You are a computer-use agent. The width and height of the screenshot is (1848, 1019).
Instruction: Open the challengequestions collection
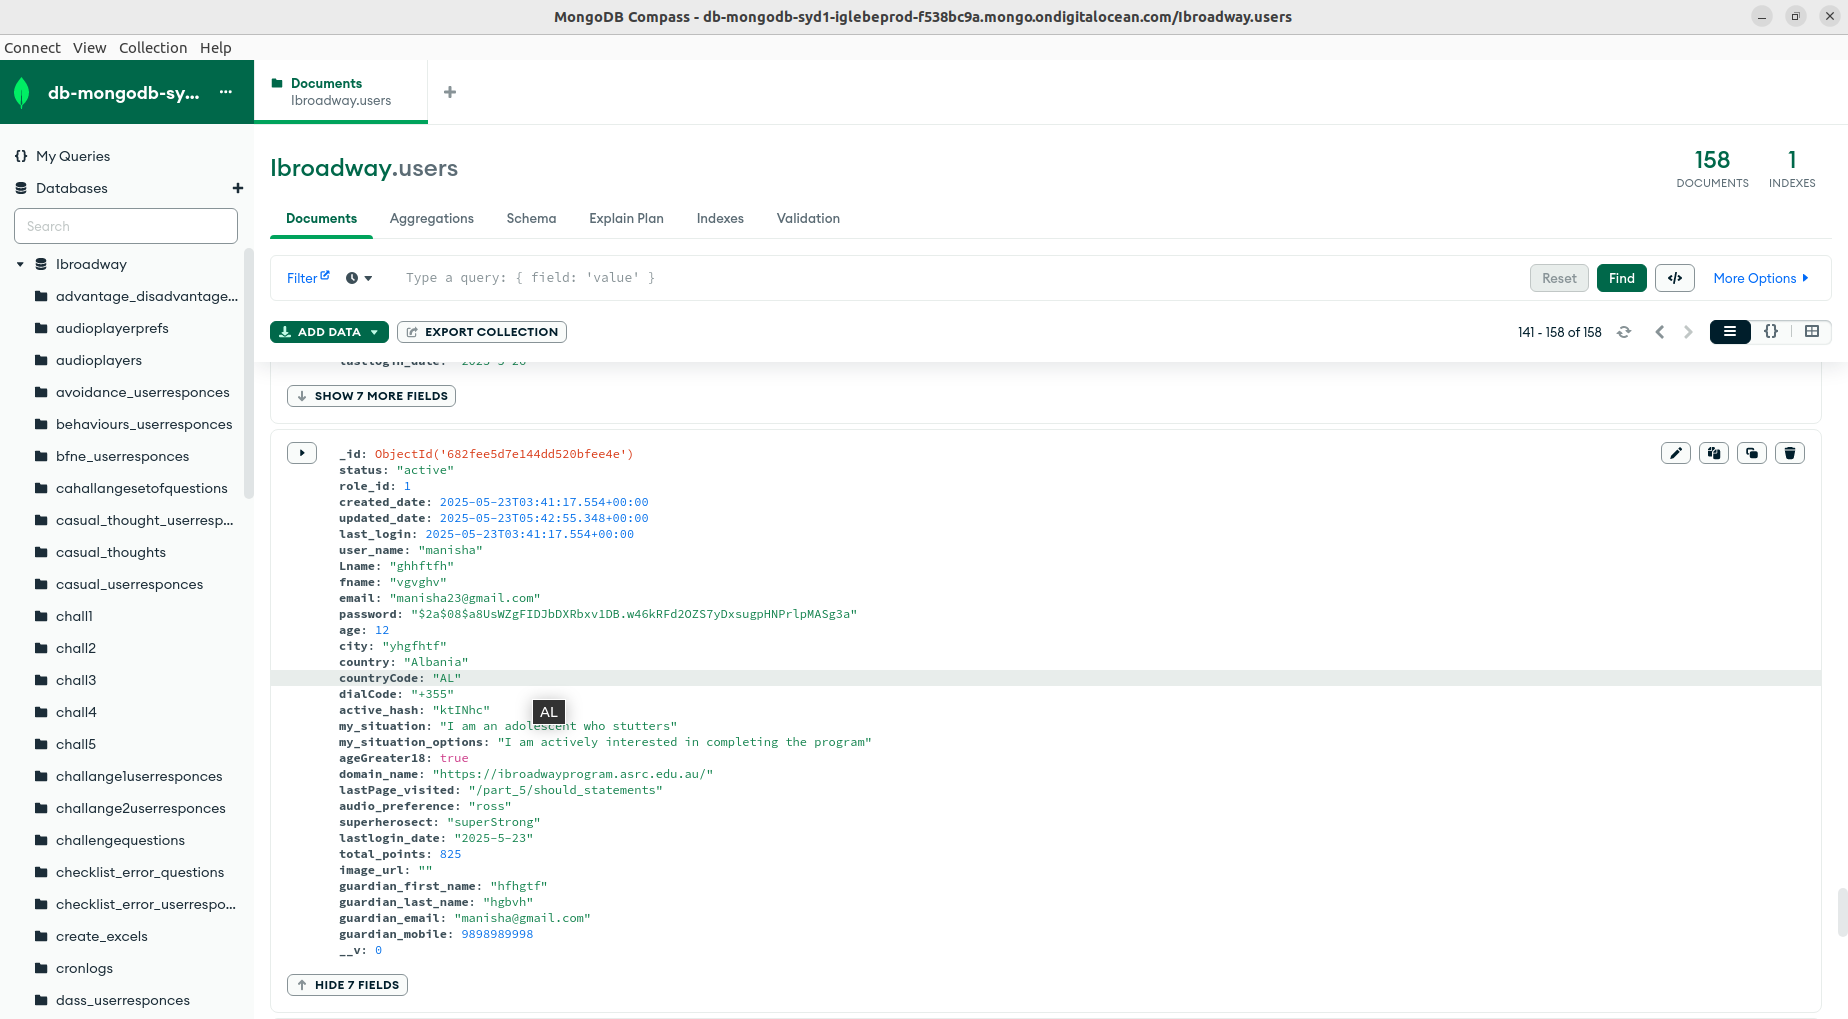click(120, 840)
